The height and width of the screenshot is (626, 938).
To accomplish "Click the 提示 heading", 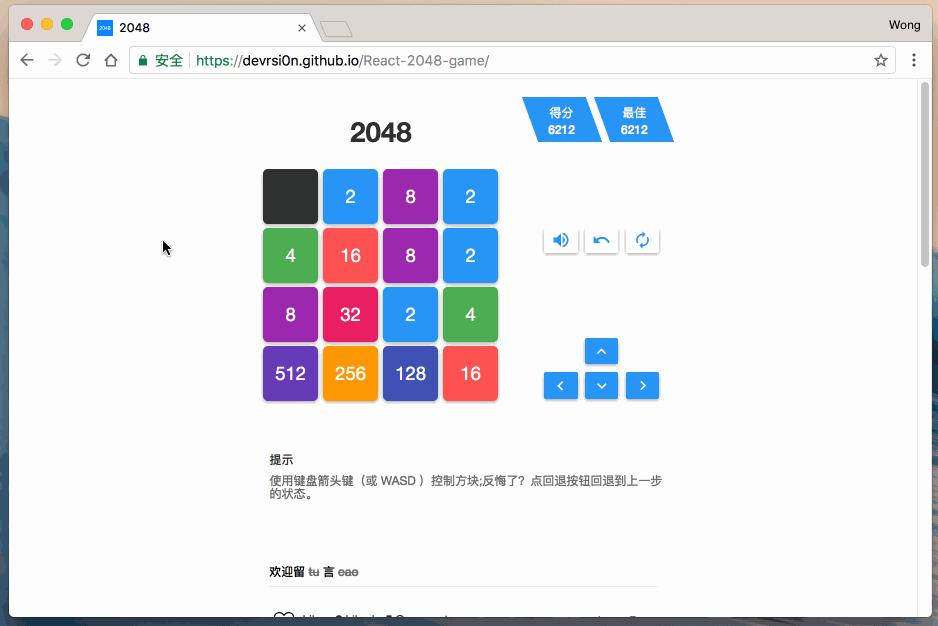I will [x=281, y=460].
